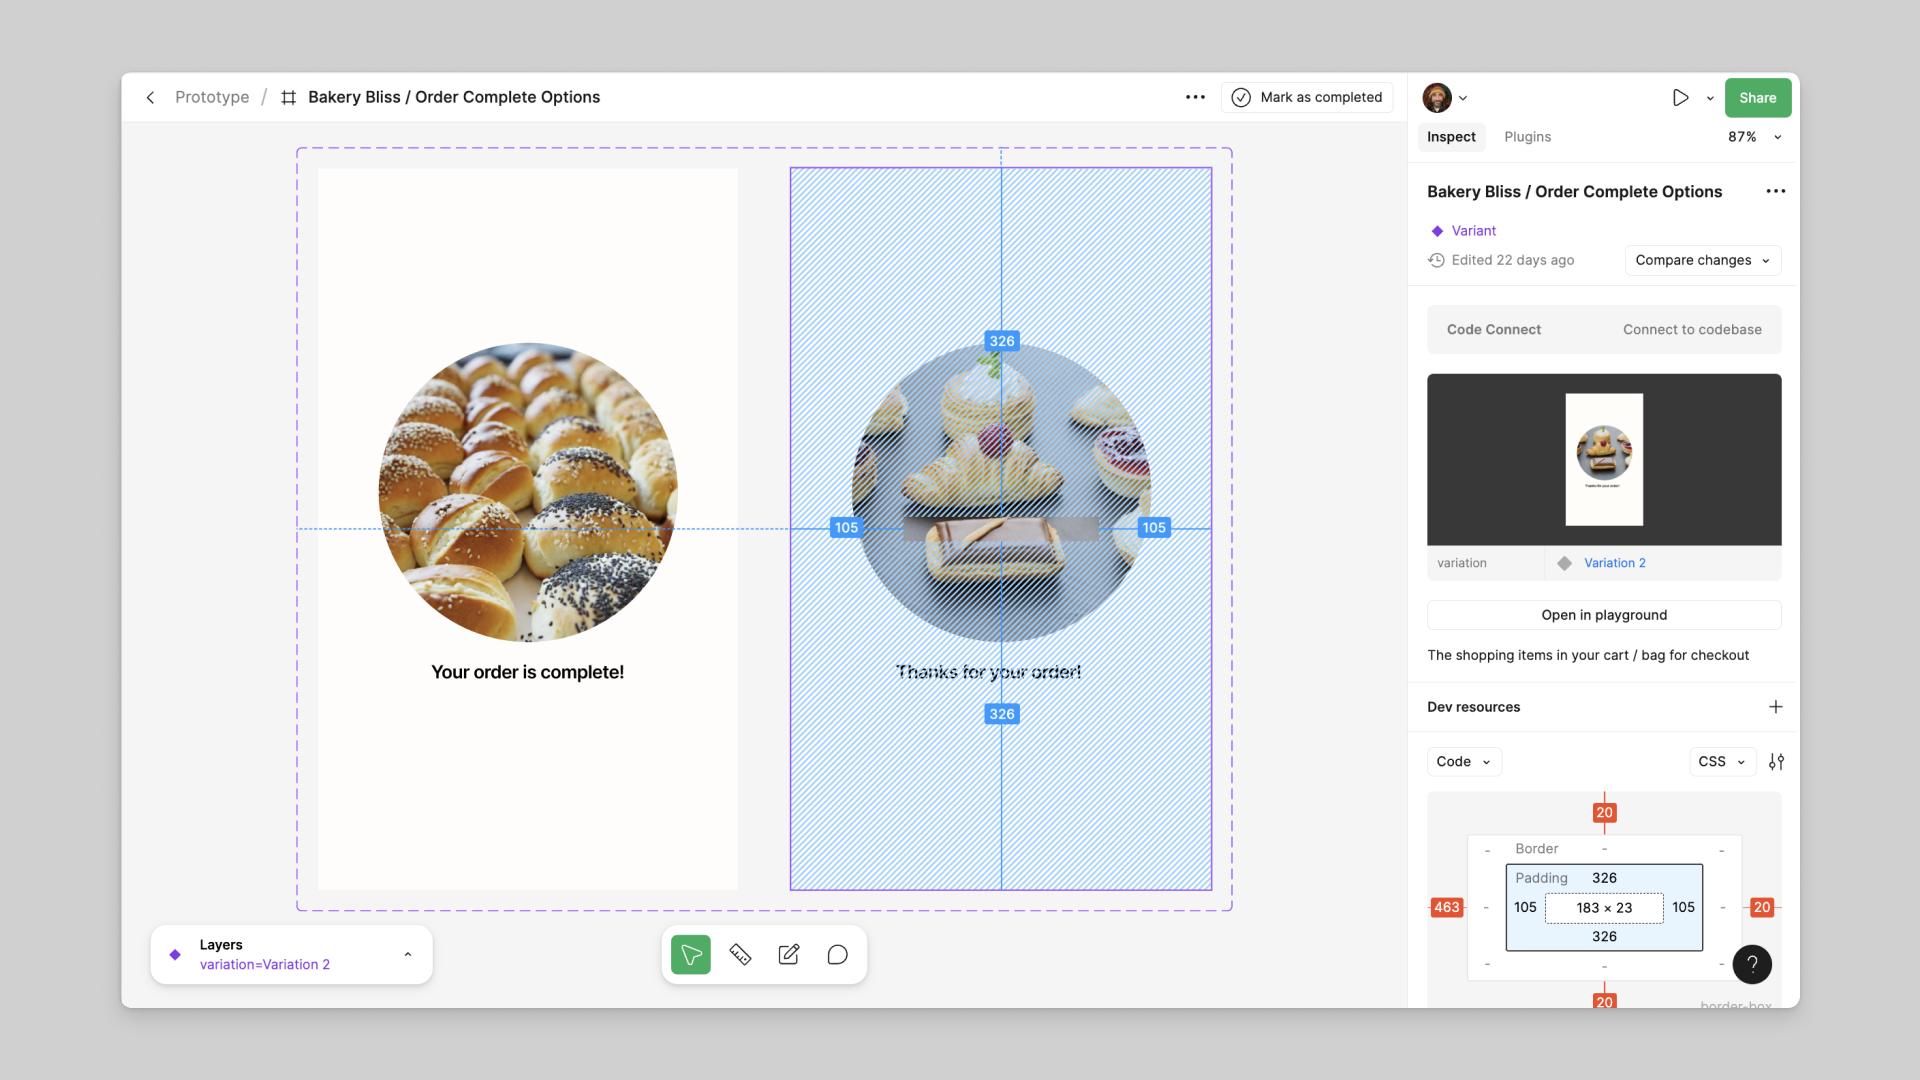Change zoom level with the 87% dropdown
This screenshot has height=1080, width=1920.
tap(1753, 137)
